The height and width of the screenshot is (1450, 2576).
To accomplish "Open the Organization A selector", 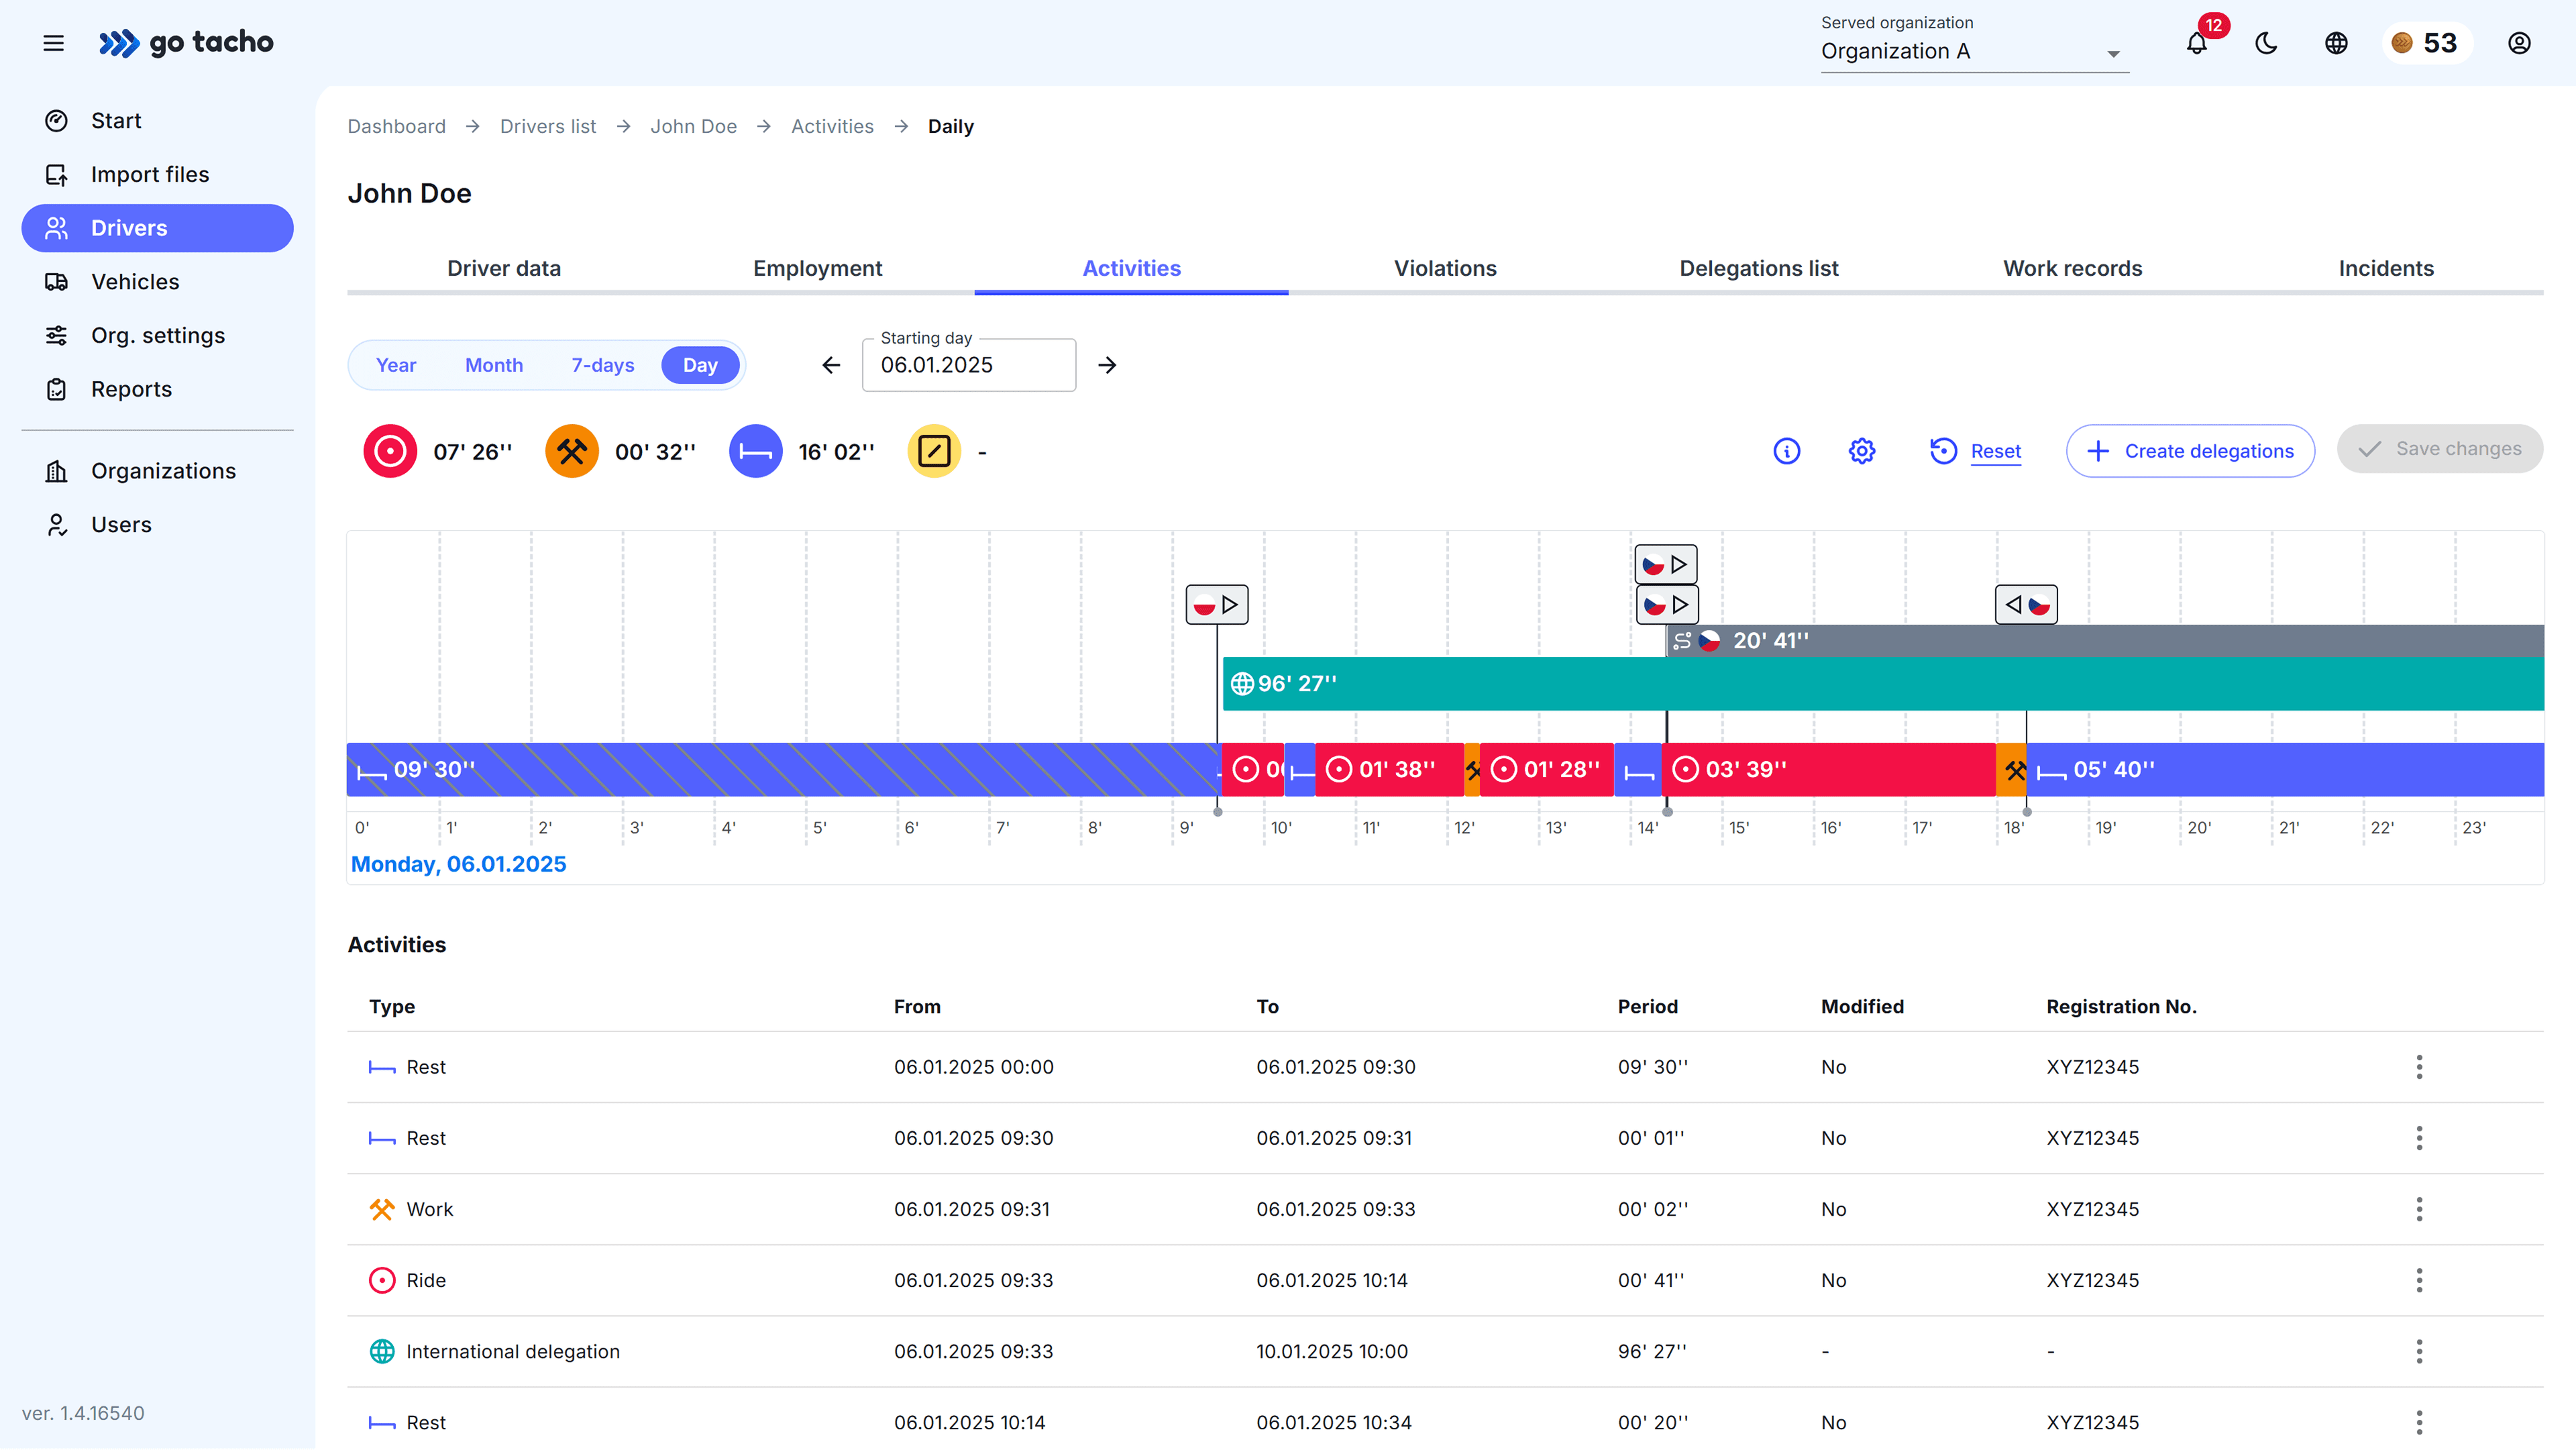I will point(1971,52).
